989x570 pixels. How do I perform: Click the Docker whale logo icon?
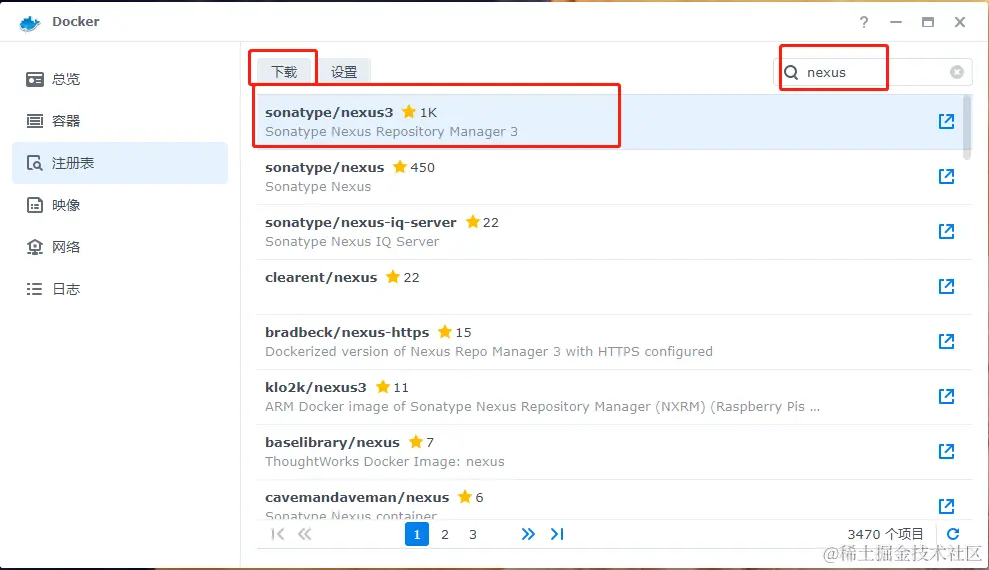tap(30, 23)
